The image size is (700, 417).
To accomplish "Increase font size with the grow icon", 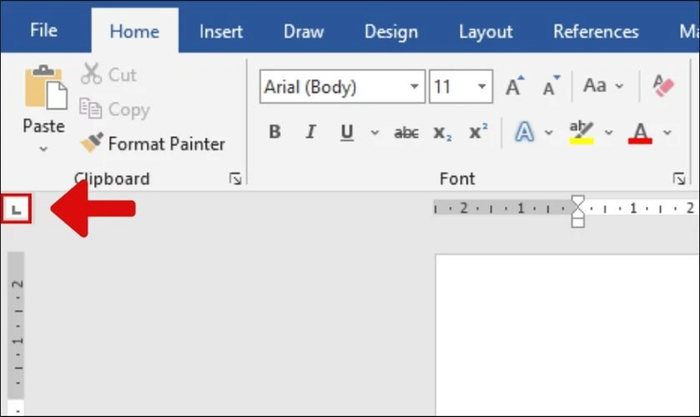I will click(x=515, y=86).
